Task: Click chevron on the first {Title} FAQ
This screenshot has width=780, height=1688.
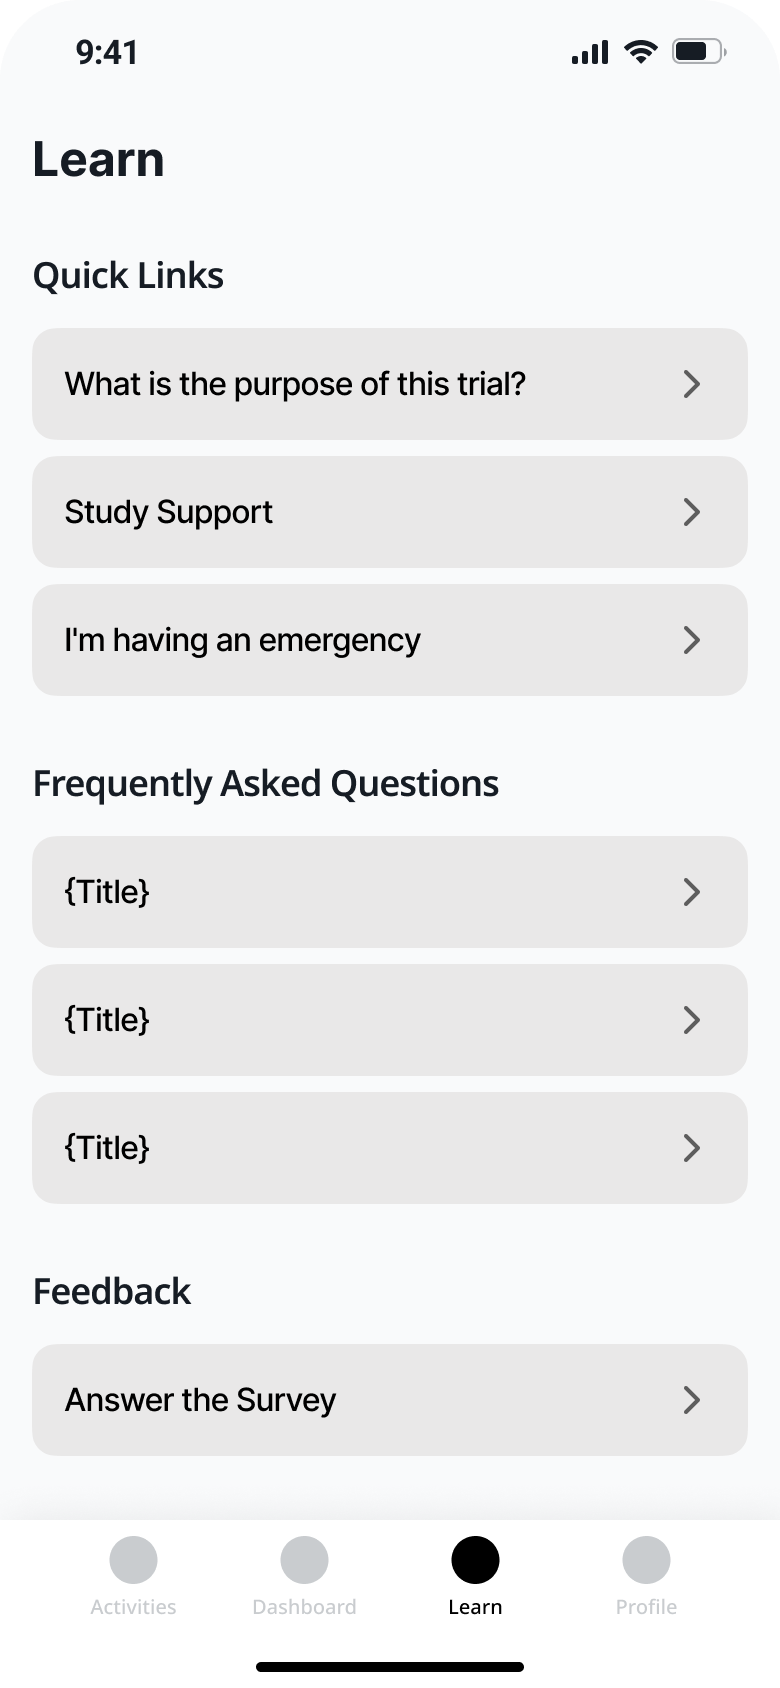Action: [691, 892]
